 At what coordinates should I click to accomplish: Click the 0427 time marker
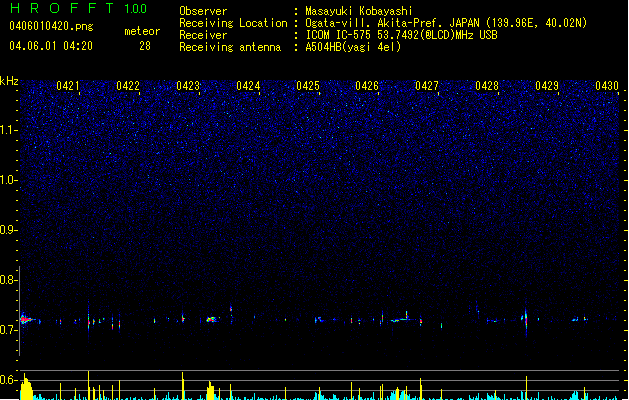pos(427,86)
